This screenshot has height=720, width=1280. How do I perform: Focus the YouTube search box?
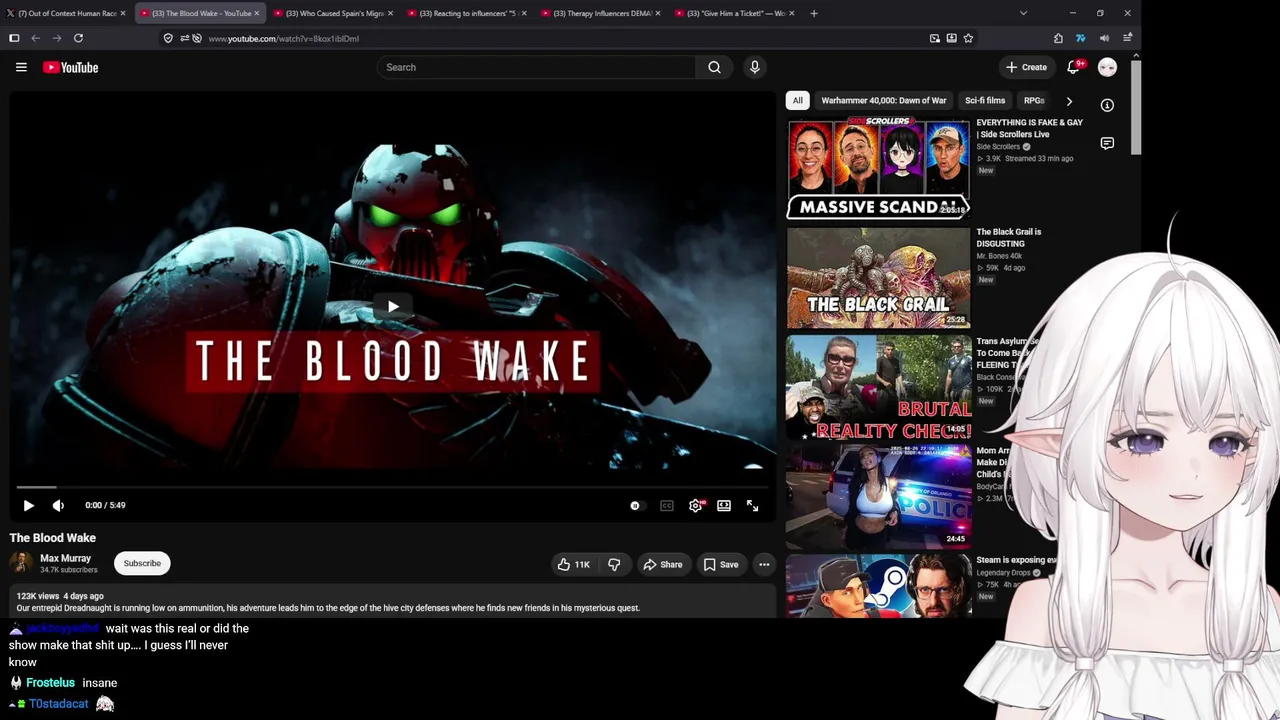pos(537,67)
